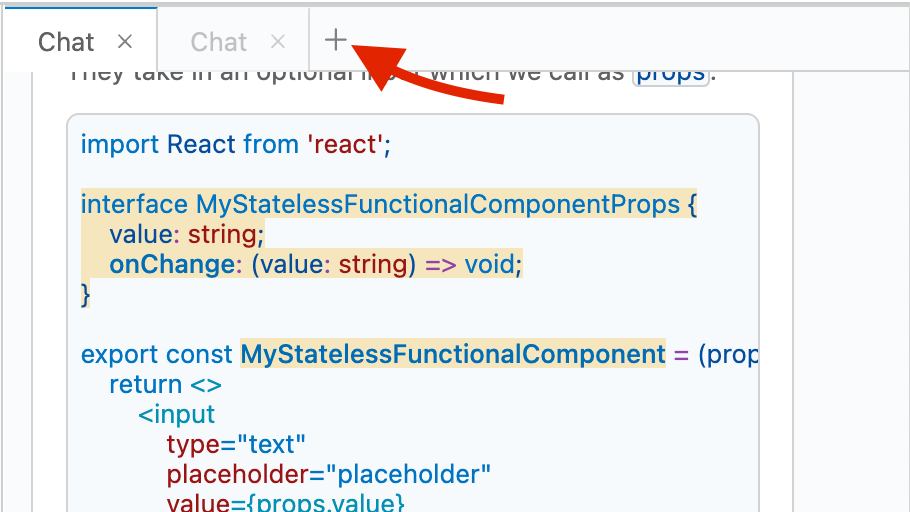Click the value: string; property line
The height and width of the screenshot is (512, 910).
187,235
